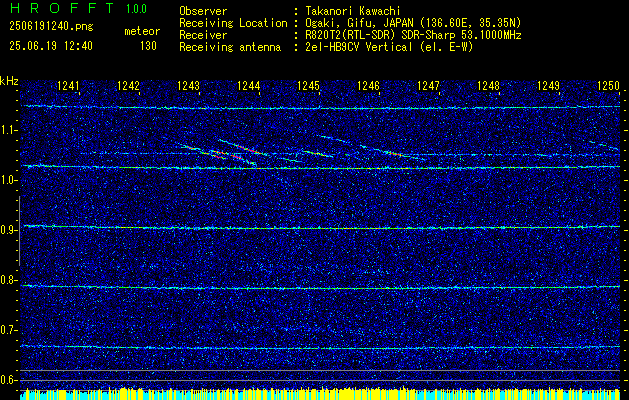Viewport: 629px width, 400px height.
Task: Click the 1247 time marker
Action: point(428,85)
